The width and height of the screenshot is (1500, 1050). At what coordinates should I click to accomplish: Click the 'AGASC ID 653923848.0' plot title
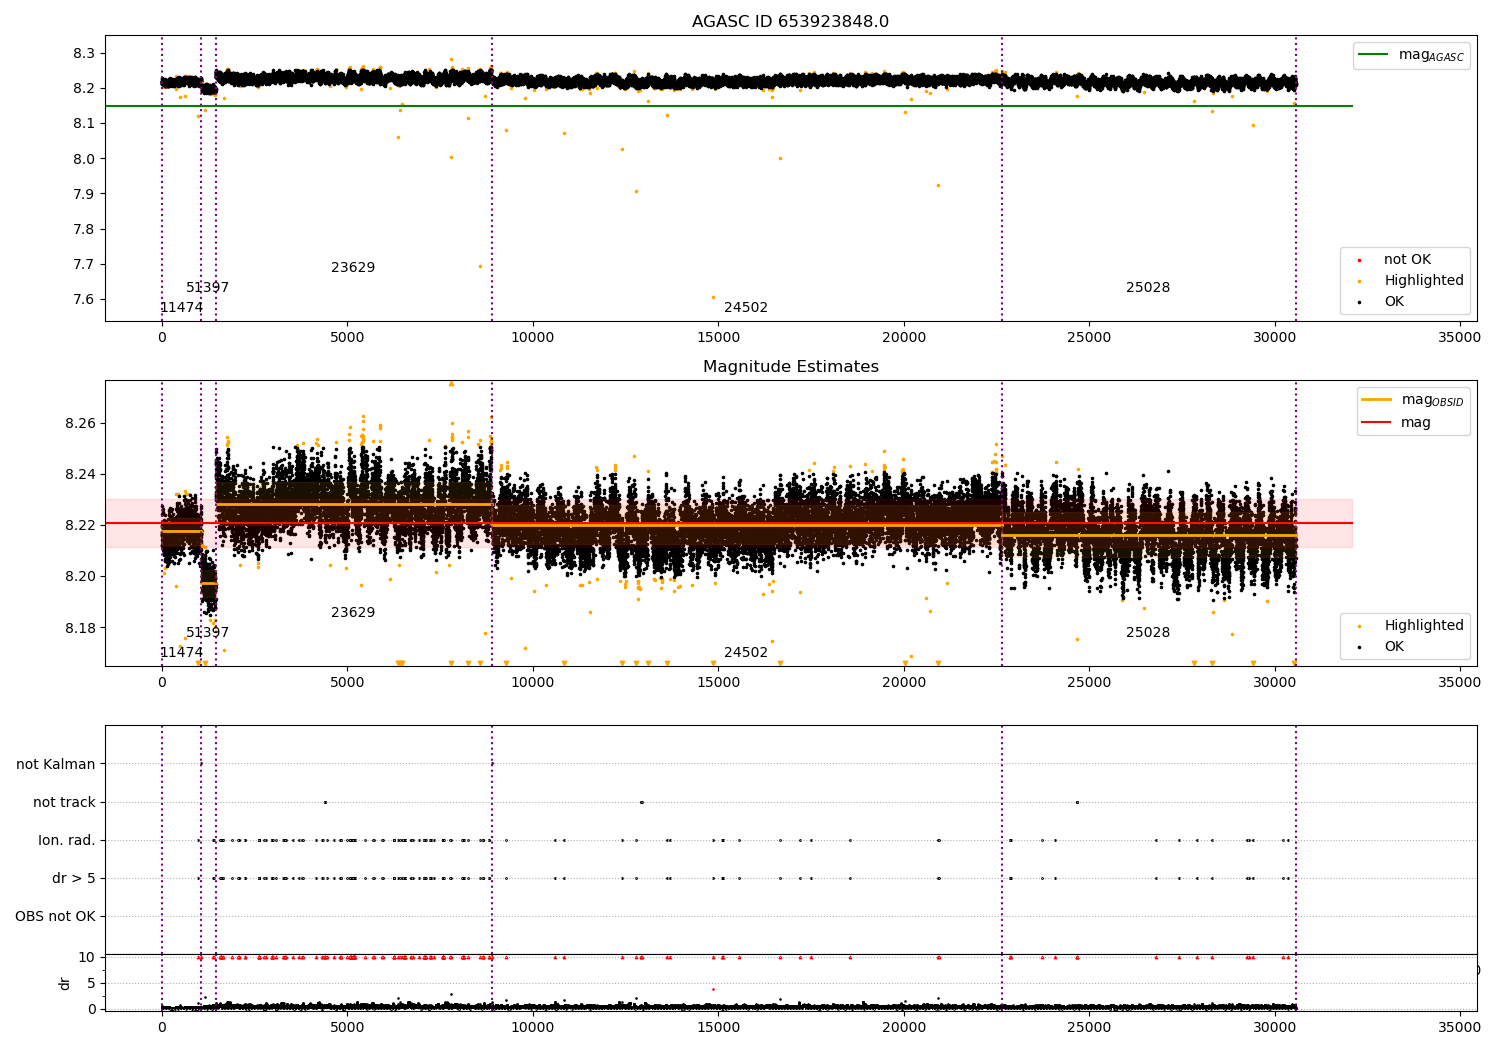point(790,22)
